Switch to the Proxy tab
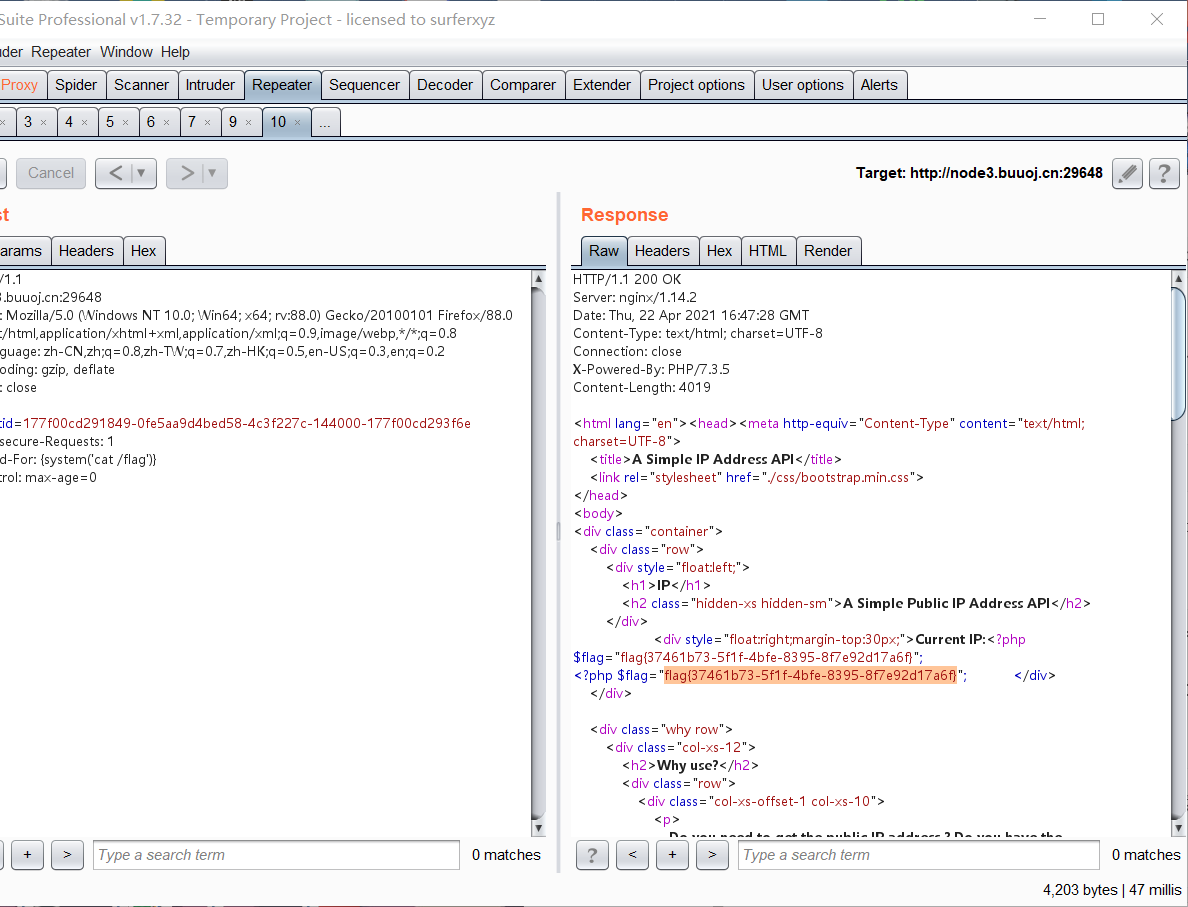The image size is (1188, 907). pos(20,85)
